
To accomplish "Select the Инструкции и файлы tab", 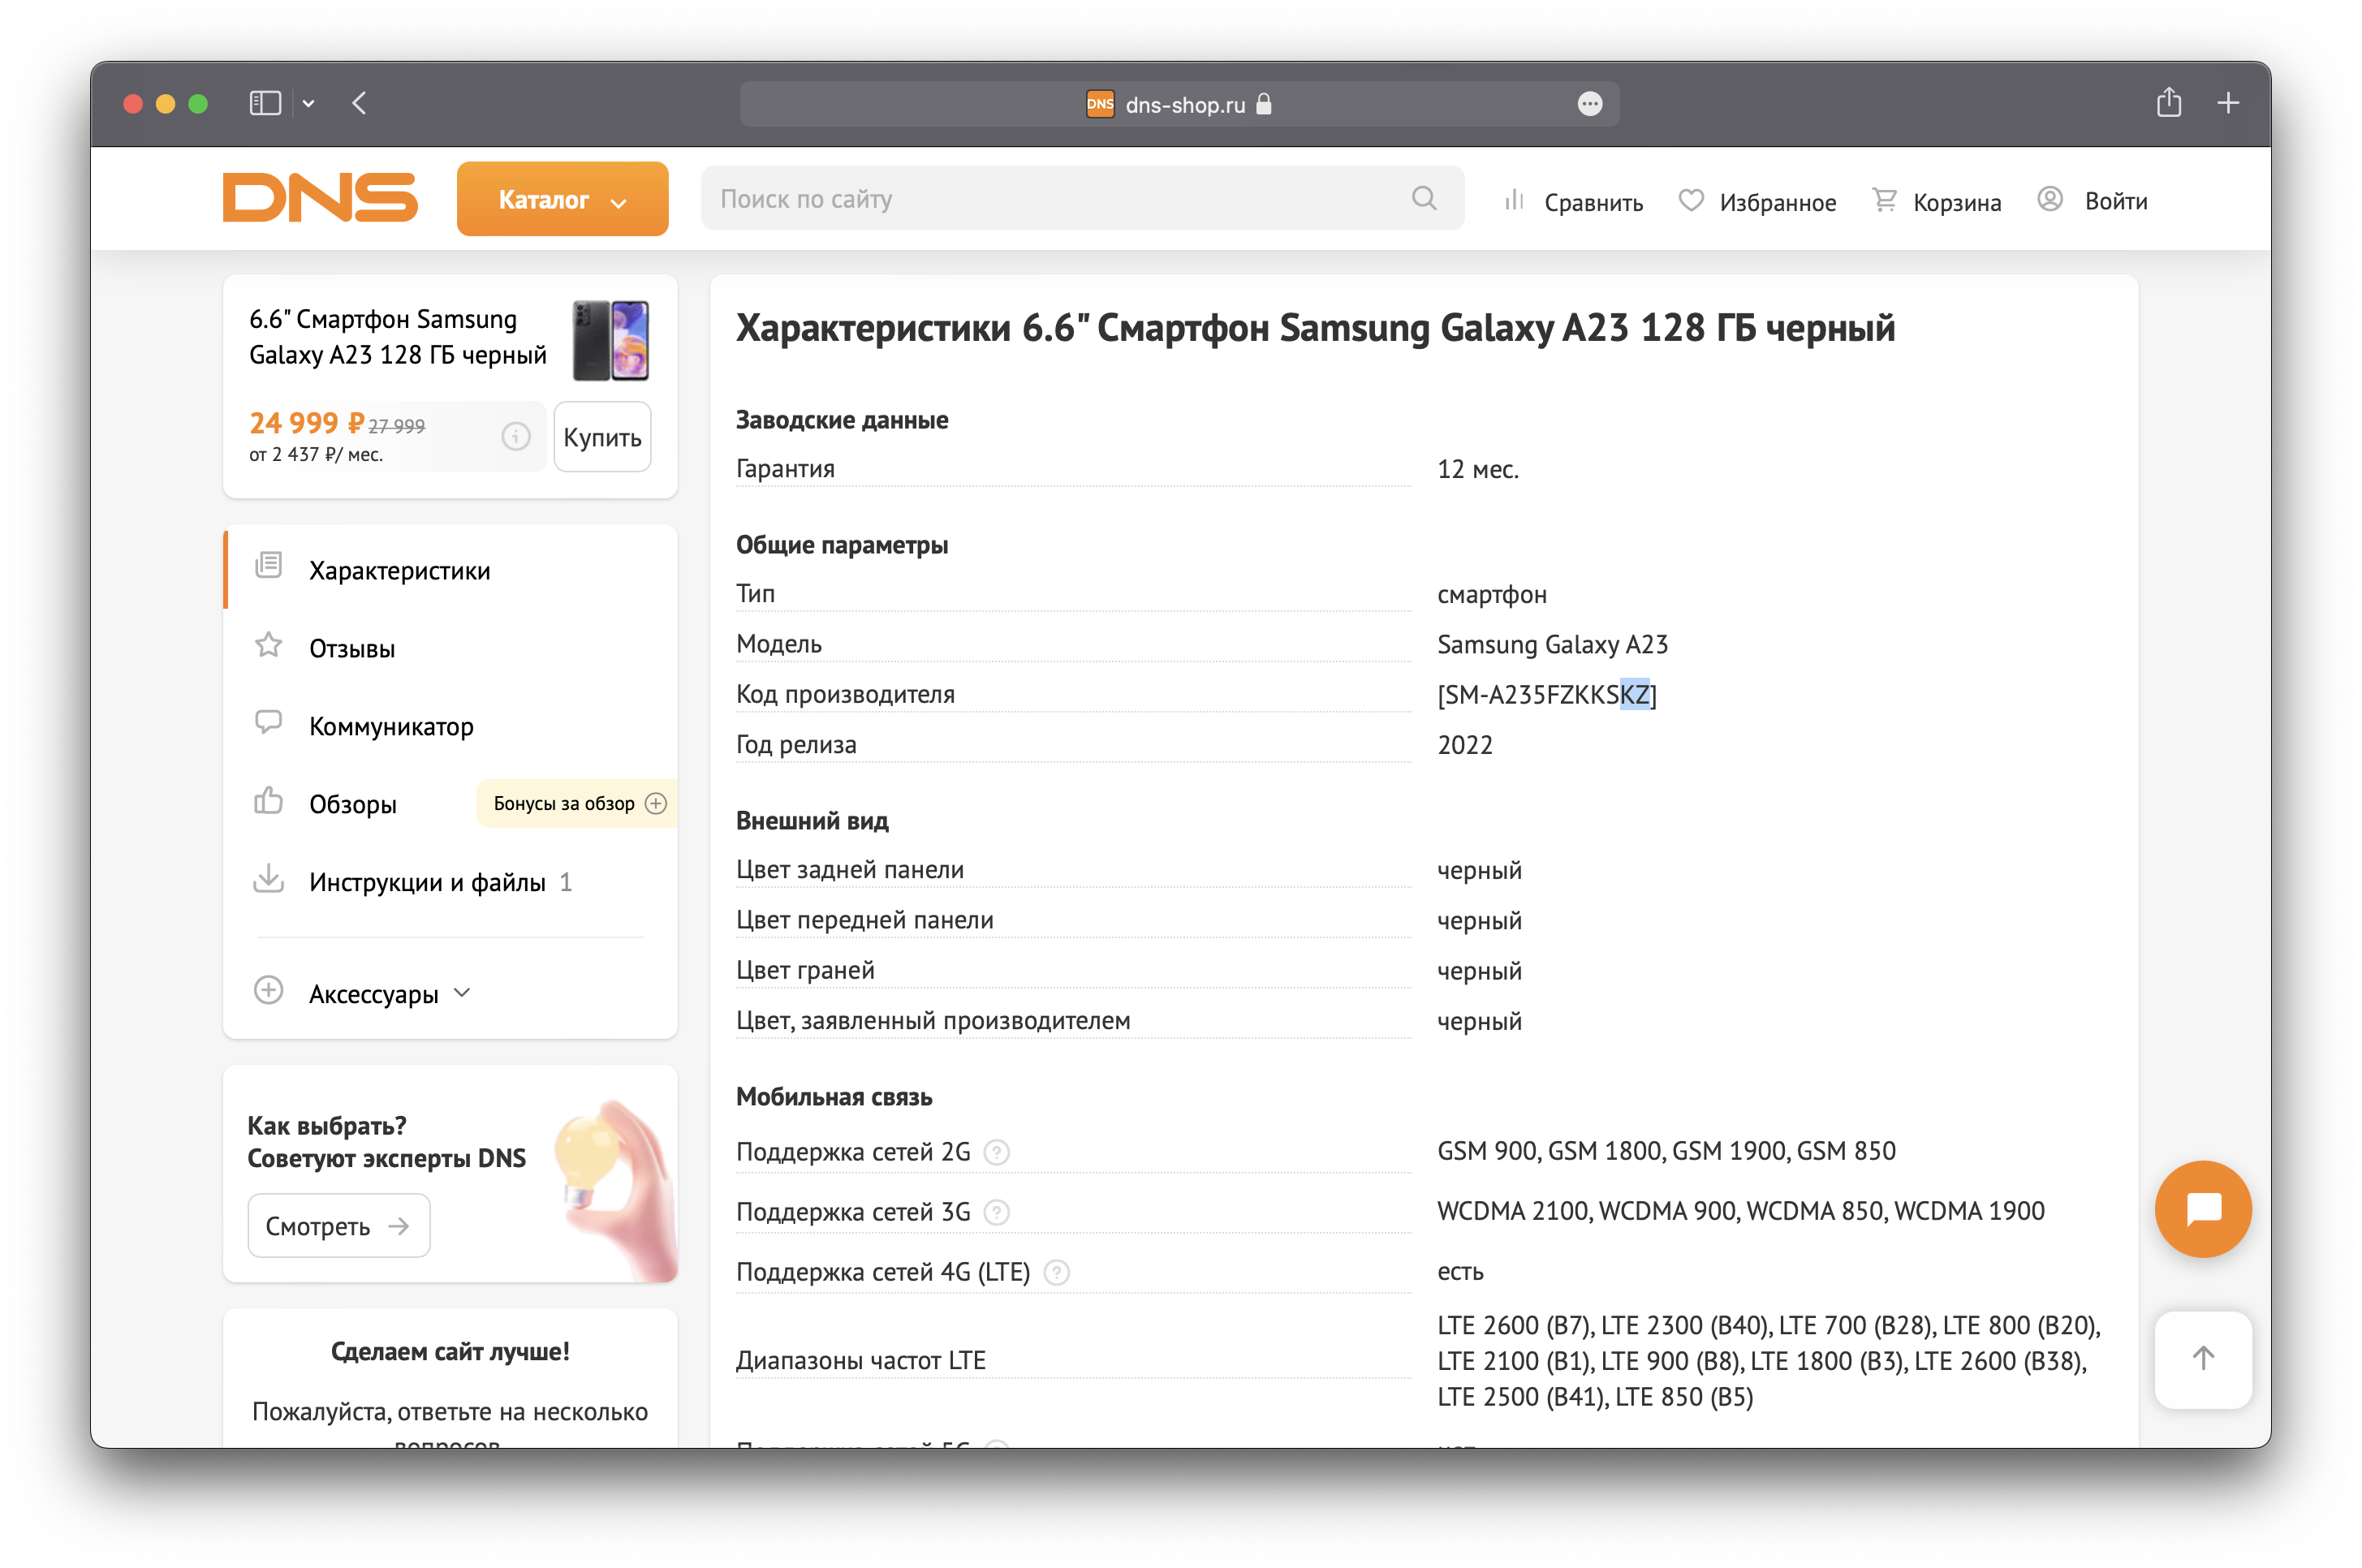I will coord(450,882).
